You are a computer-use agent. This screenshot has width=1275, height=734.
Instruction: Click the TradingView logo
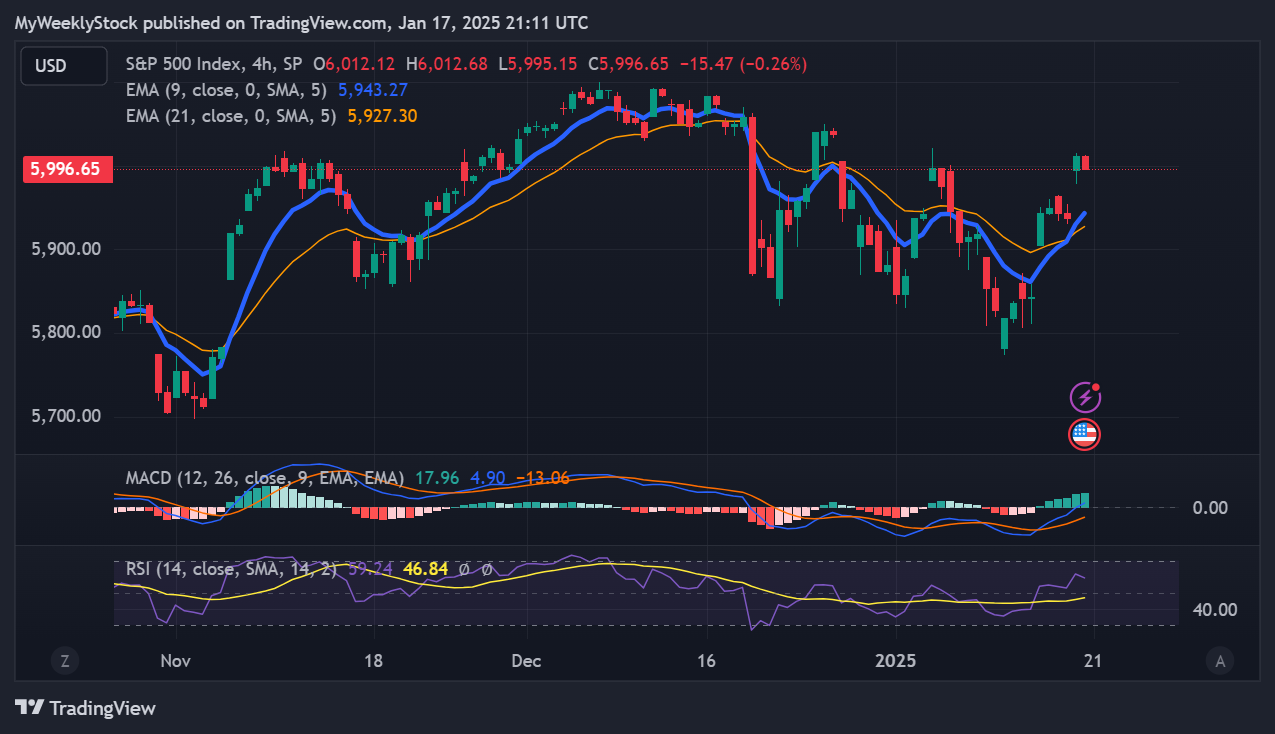(86, 708)
